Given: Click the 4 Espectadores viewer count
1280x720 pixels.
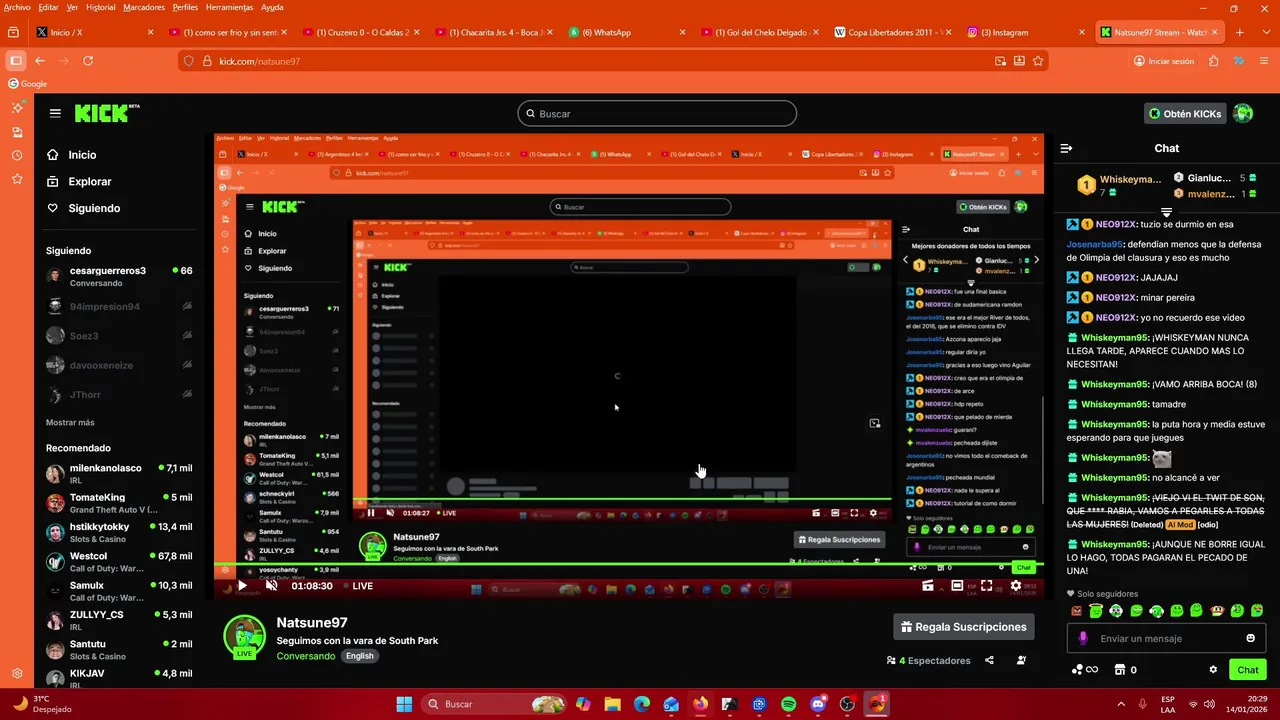Looking at the screenshot, I should coord(929,660).
